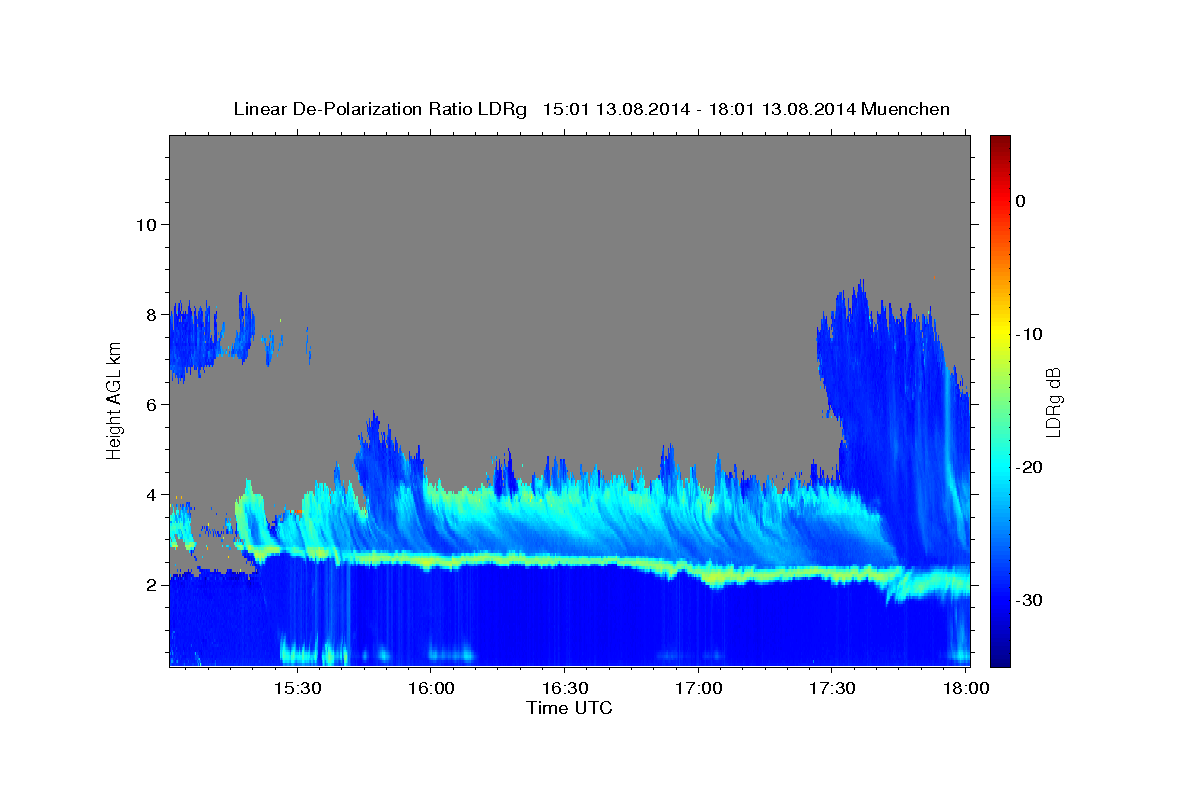Click the colorbar value 0
Image resolution: width=1200 pixels, height=800 pixels.
(1021, 201)
